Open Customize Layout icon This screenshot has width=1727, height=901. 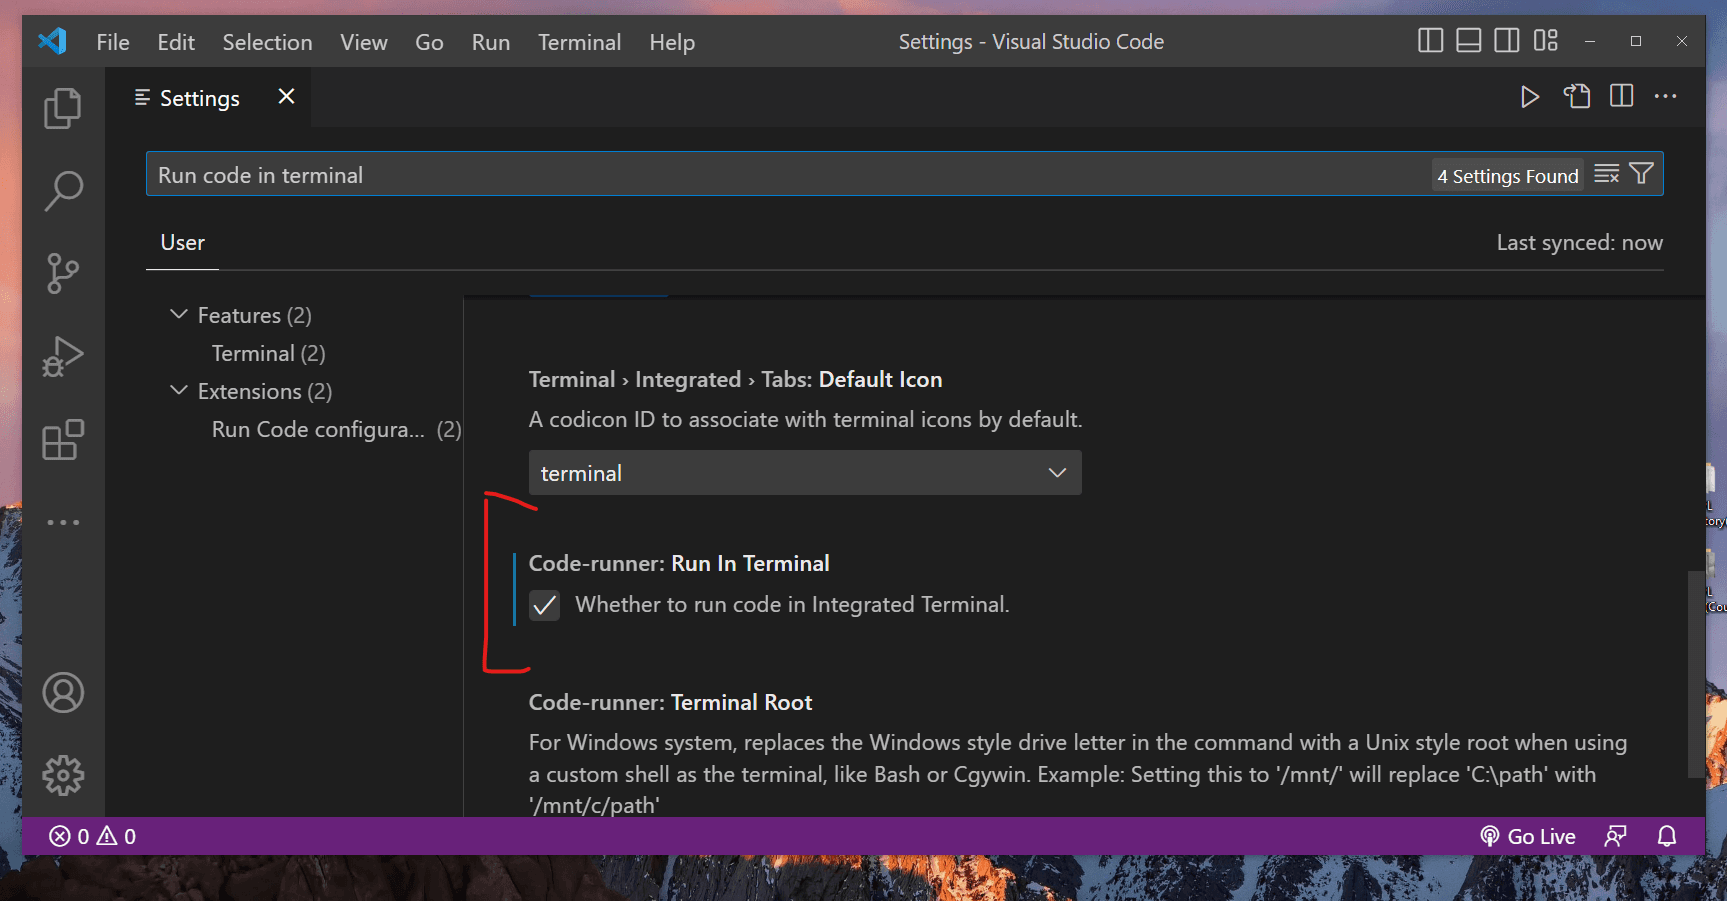click(1546, 41)
